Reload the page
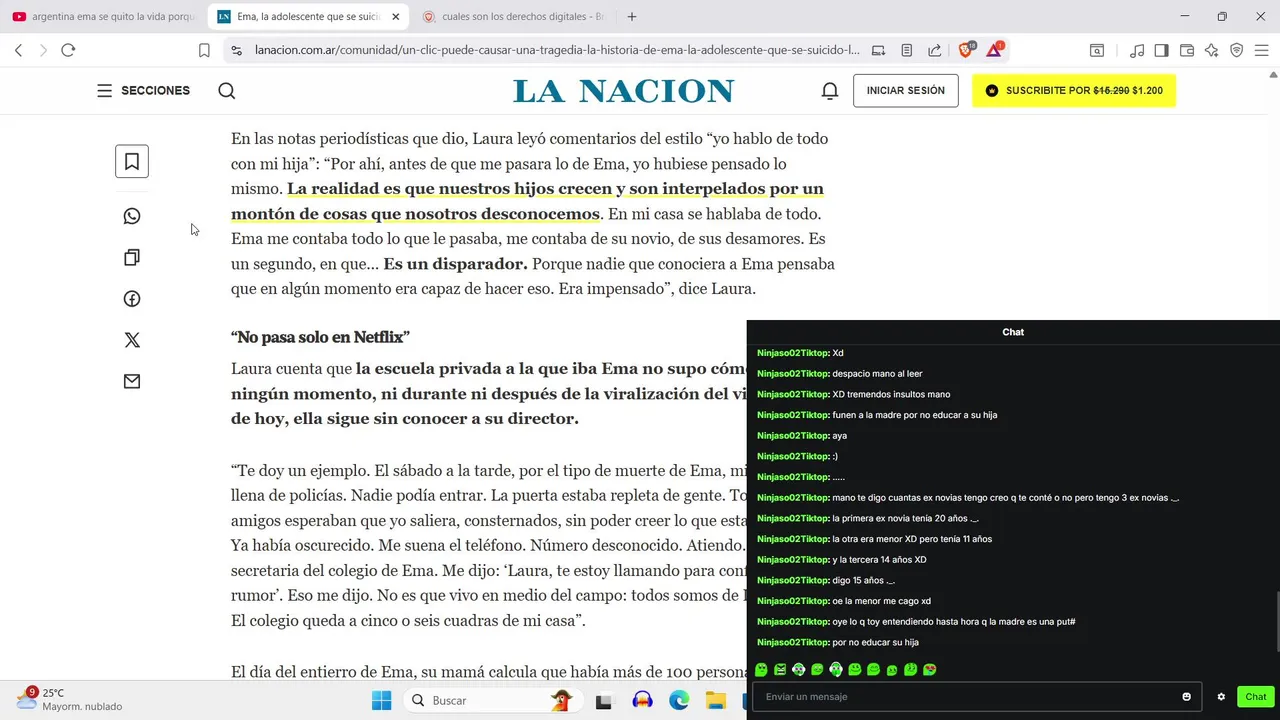The height and width of the screenshot is (720, 1280). coord(68,50)
